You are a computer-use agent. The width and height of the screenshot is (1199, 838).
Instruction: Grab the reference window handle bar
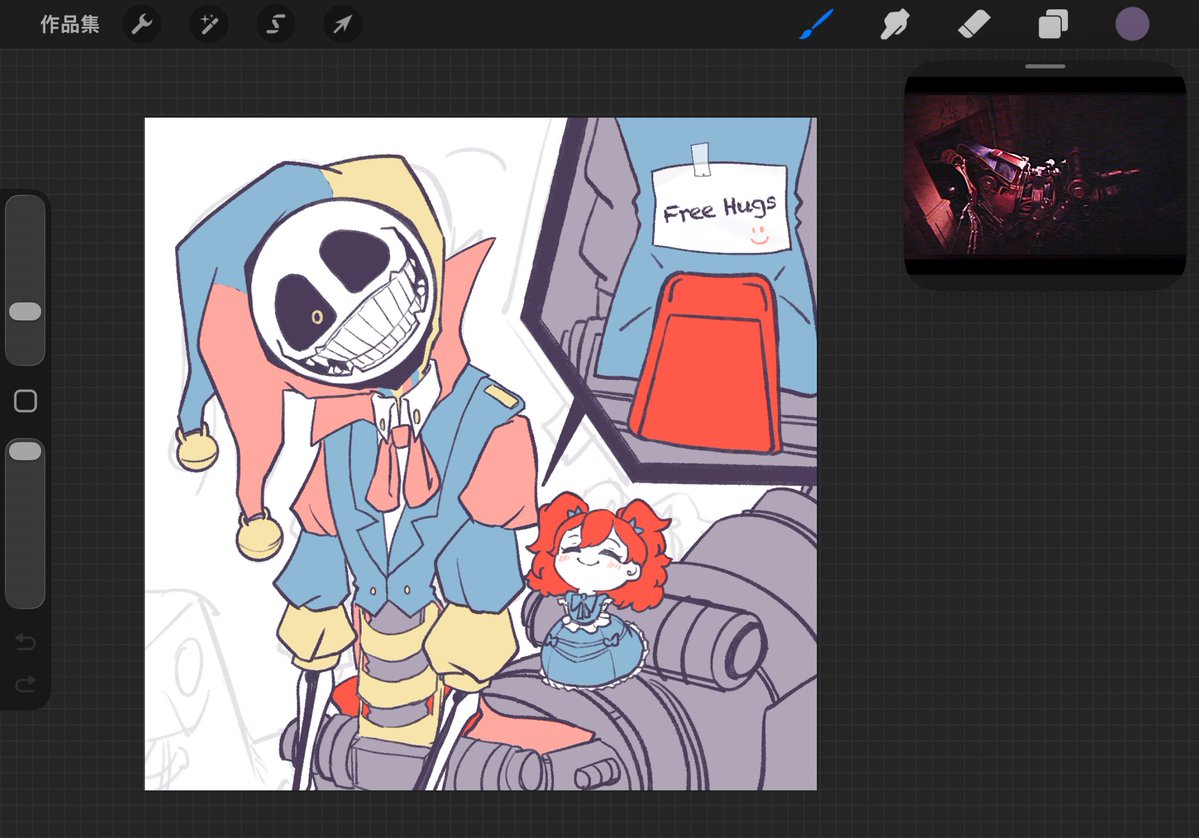coord(1045,67)
